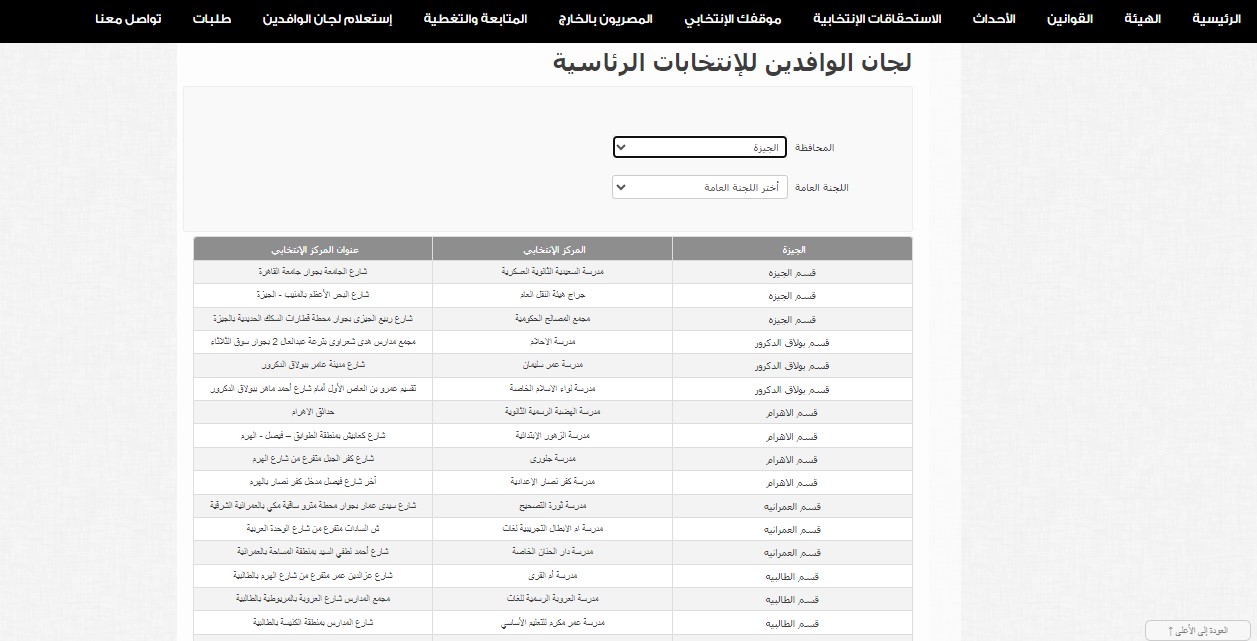Click address starting ش السادات متفرع
This screenshot has height=641, width=1257.
(x=313, y=529)
